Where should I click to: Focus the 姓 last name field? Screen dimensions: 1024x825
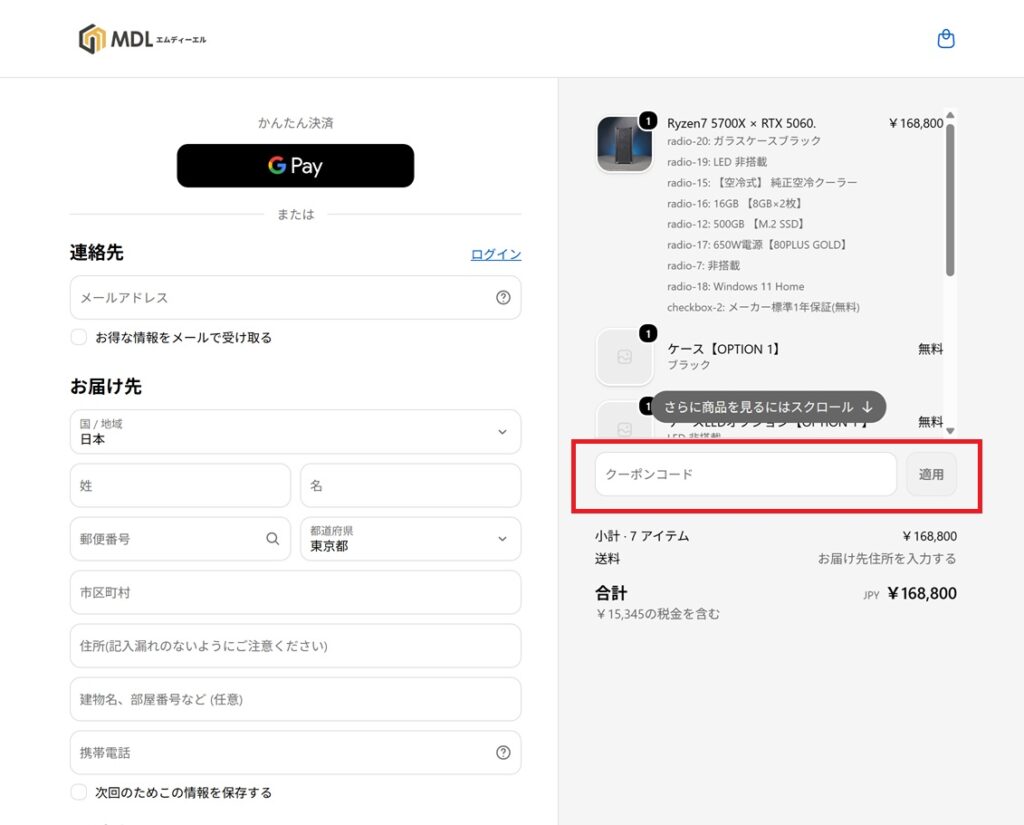pyautogui.click(x=180, y=485)
